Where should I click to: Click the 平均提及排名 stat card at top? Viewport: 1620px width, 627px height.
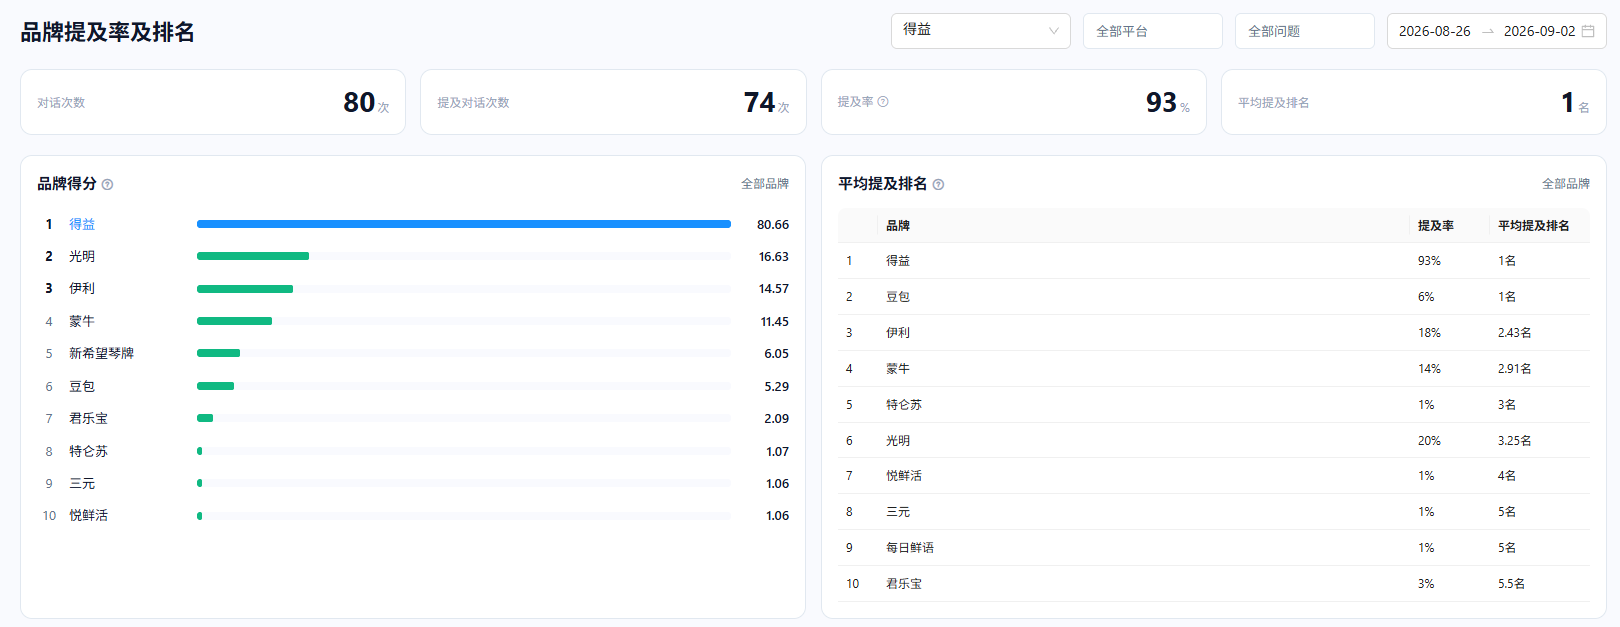point(1414,102)
